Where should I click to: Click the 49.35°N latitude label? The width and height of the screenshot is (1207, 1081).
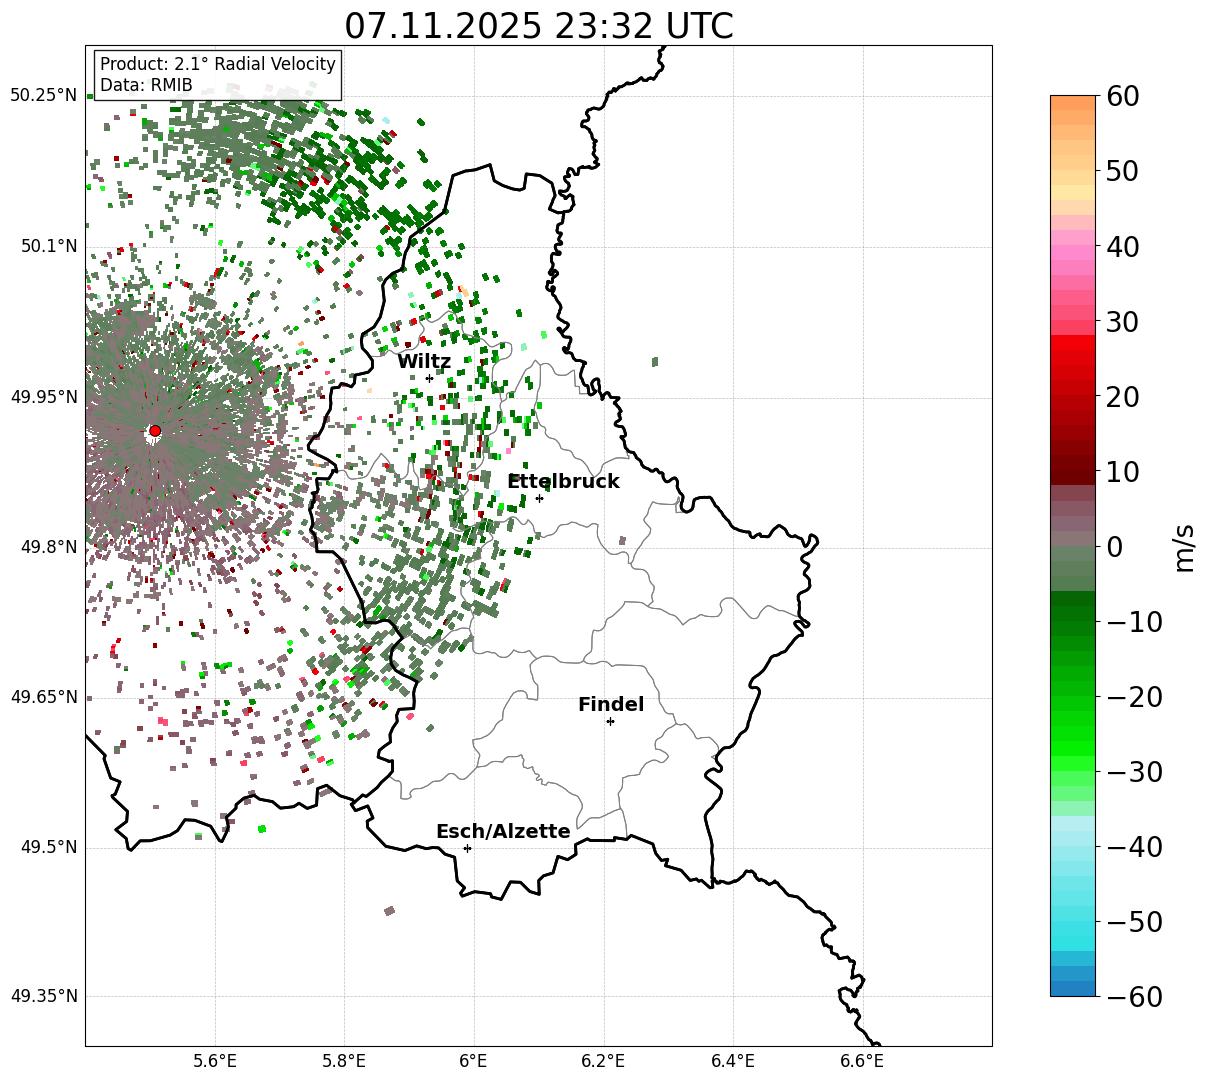44,996
